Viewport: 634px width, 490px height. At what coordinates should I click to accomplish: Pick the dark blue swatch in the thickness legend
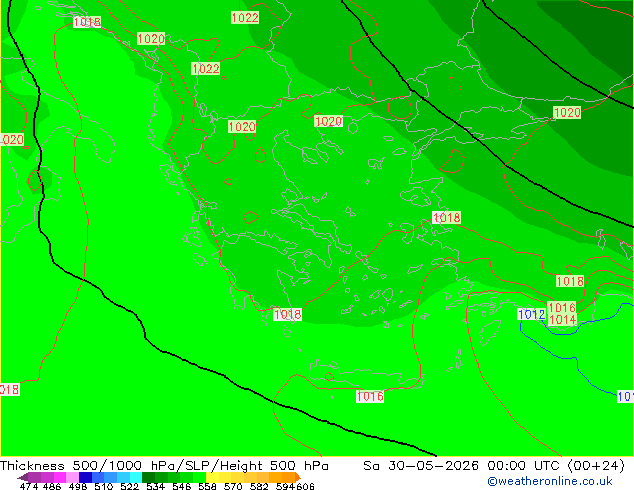pyautogui.click(x=85, y=477)
